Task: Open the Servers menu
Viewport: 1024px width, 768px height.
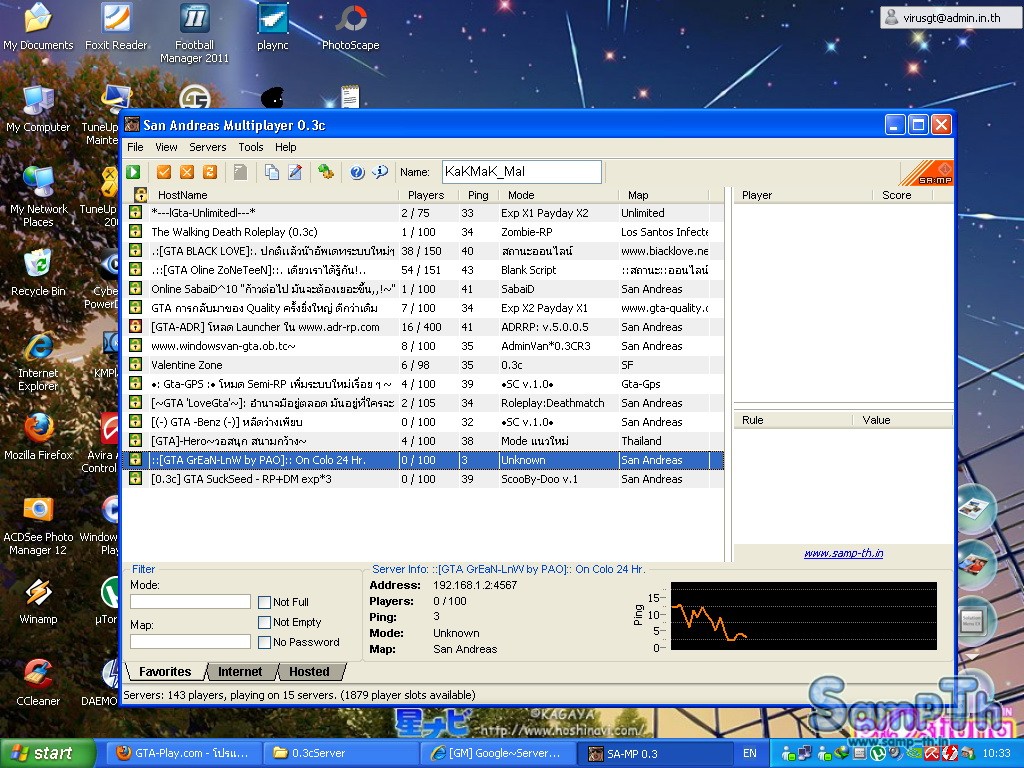Action: [x=208, y=147]
